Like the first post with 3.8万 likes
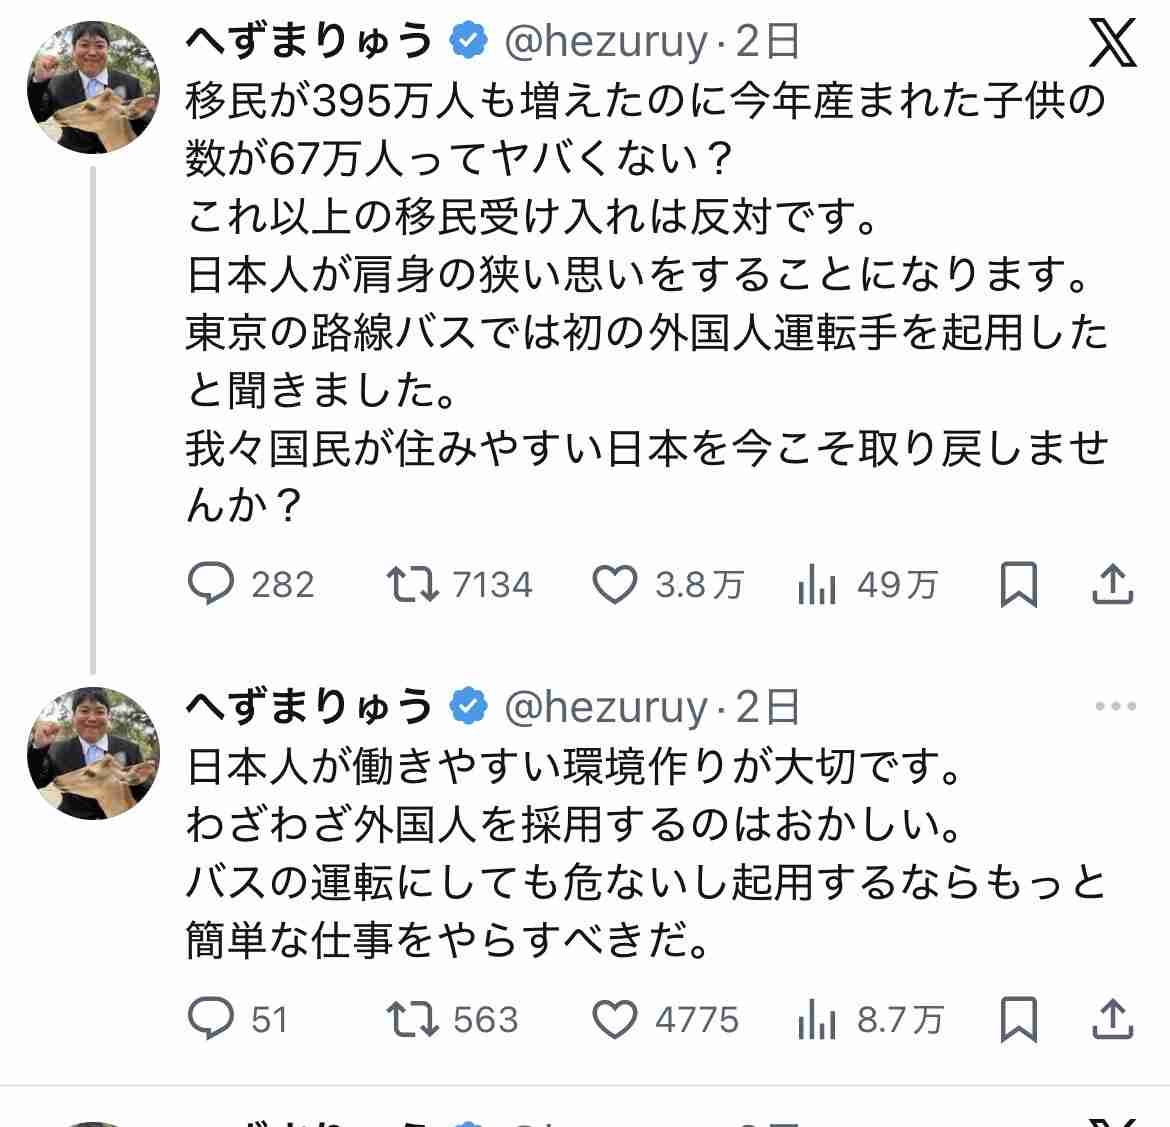This screenshot has width=1170, height=1127. click(614, 584)
